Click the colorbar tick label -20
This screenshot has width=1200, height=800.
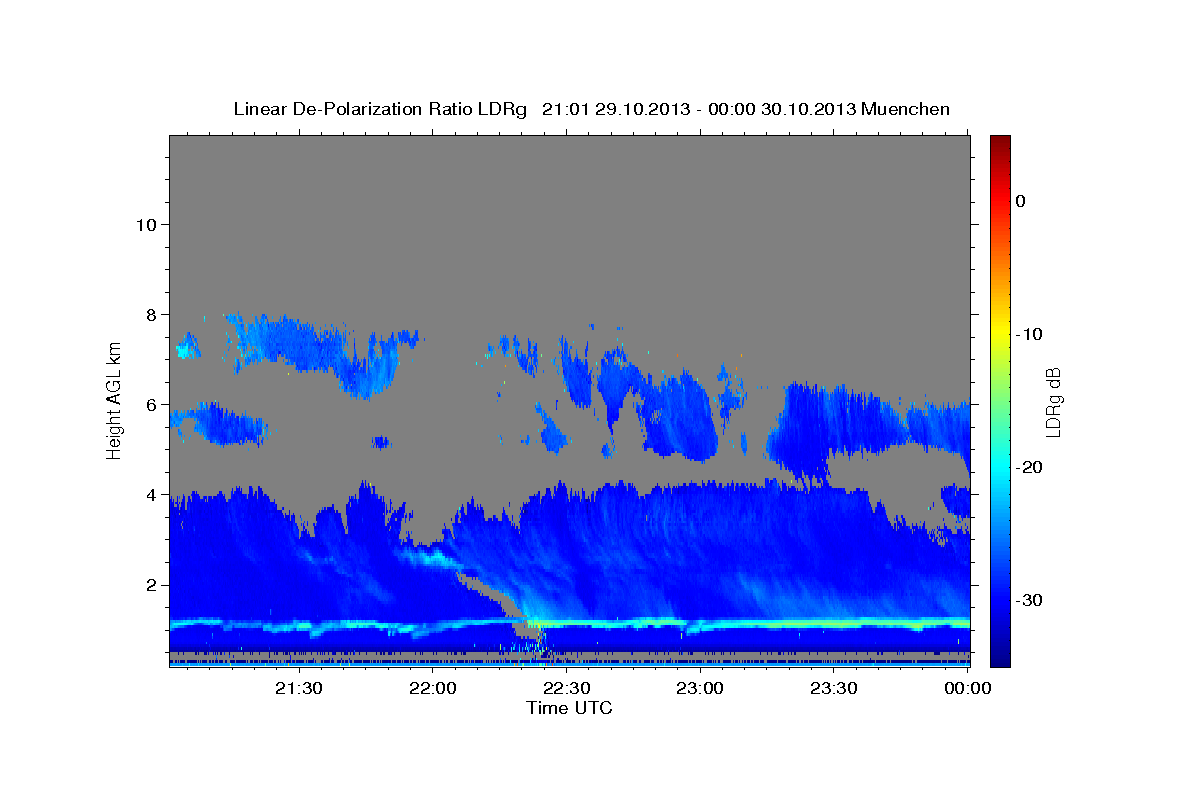(x=1028, y=467)
